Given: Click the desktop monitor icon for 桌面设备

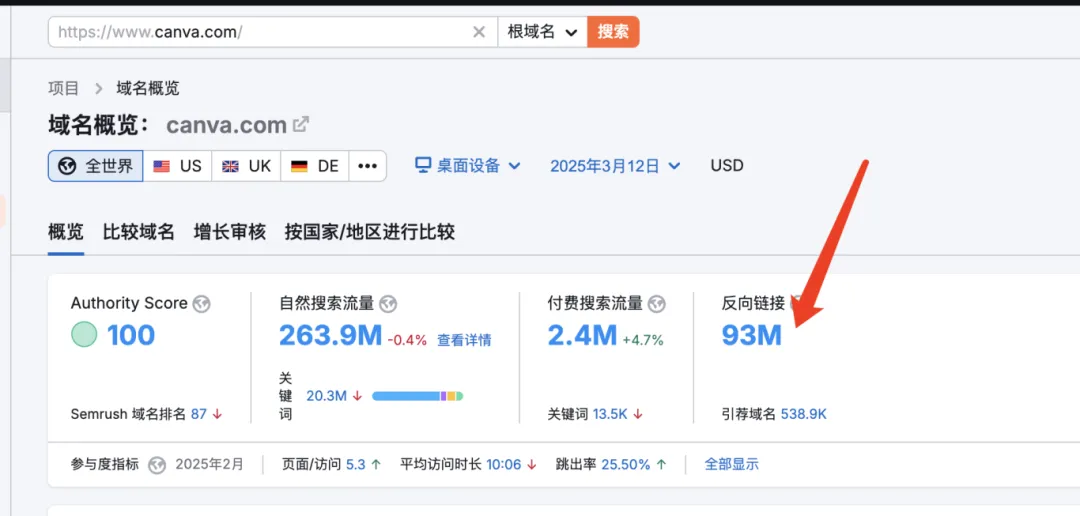Looking at the screenshot, I should pyautogui.click(x=423, y=165).
